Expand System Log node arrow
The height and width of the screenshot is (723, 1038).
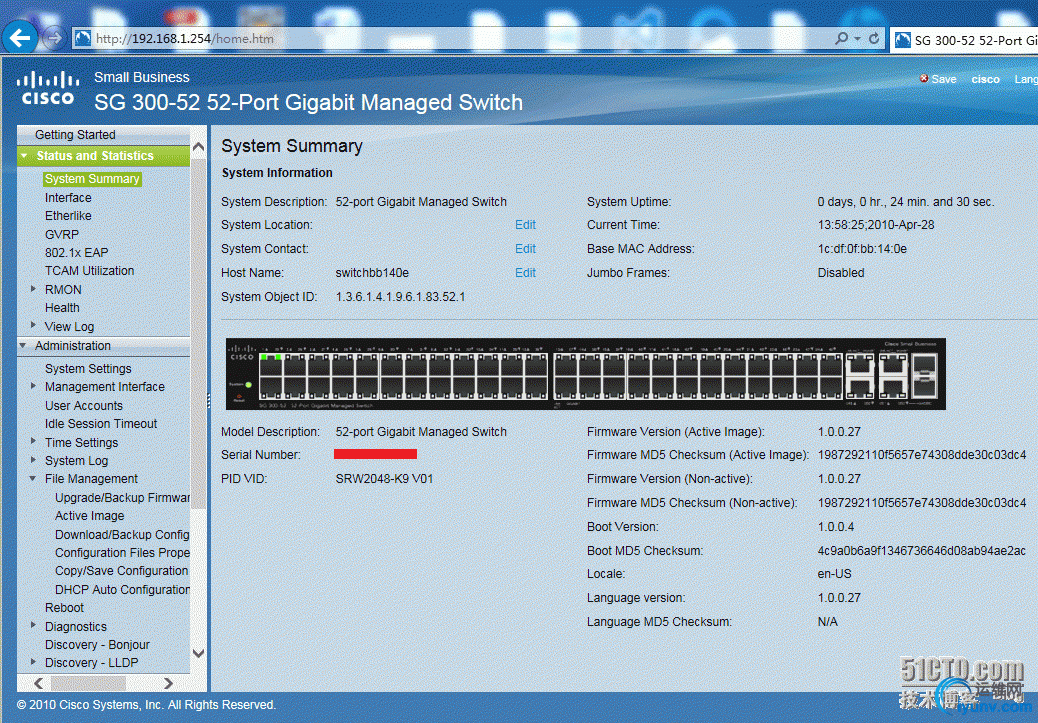[33, 459]
